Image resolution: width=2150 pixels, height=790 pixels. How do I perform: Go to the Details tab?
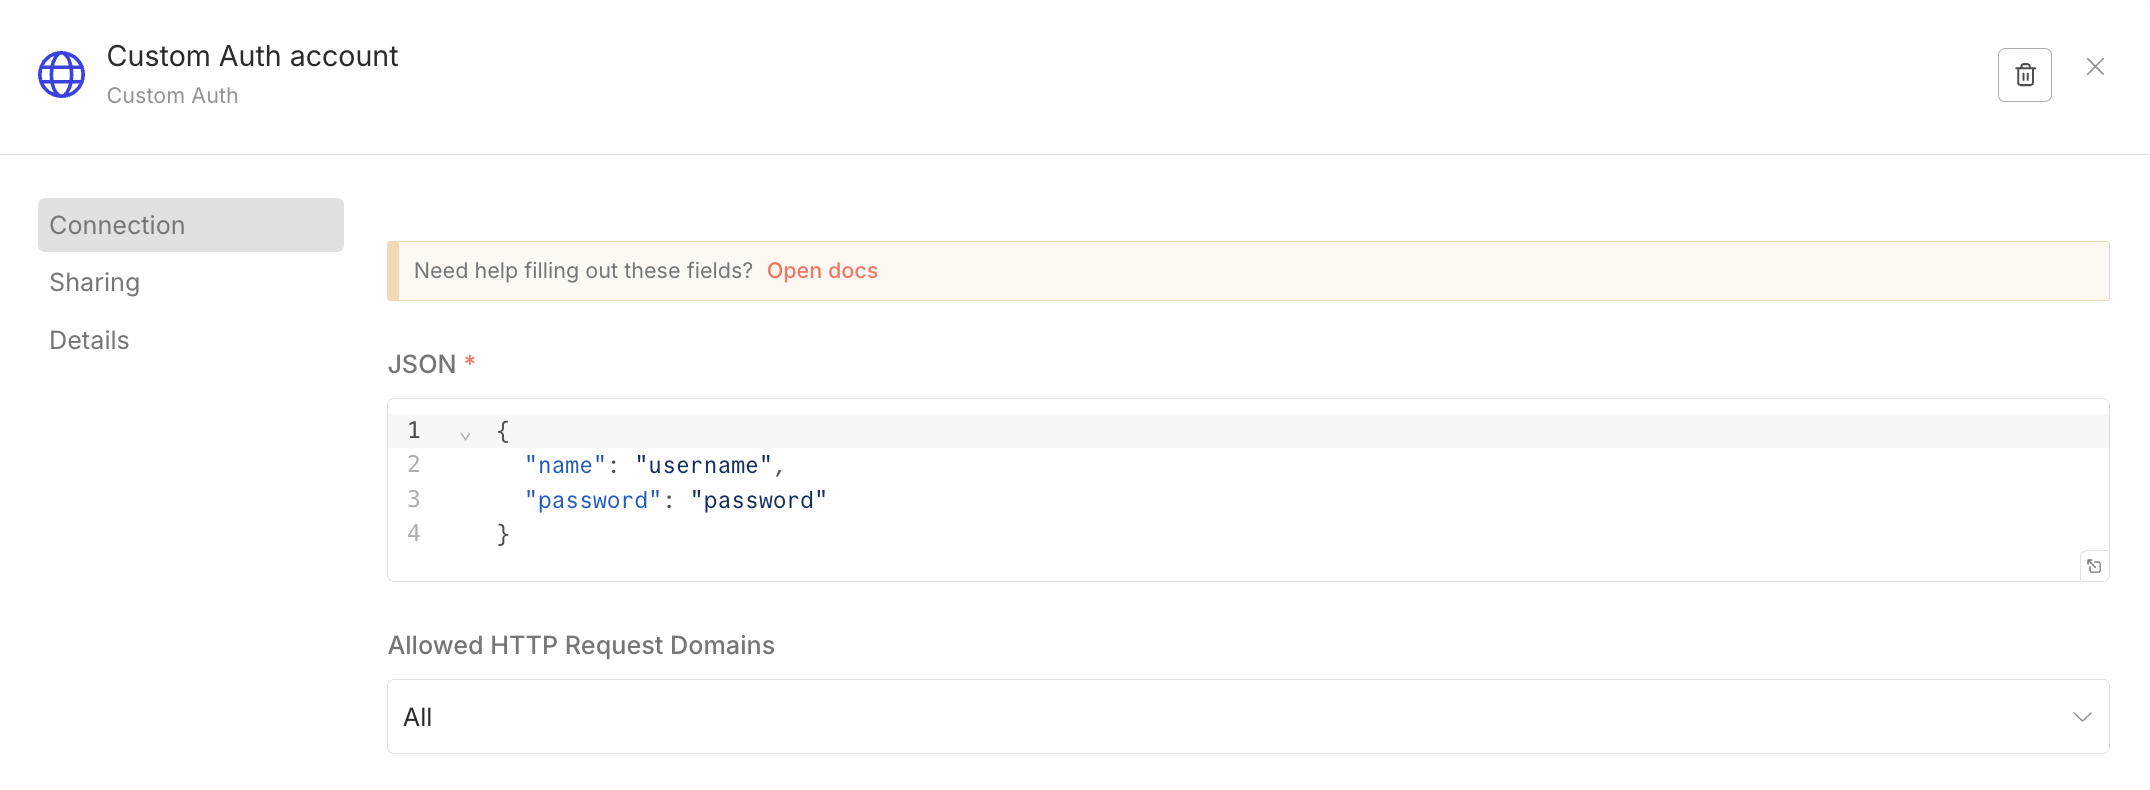pyautogui.click(x=90, y=341)
